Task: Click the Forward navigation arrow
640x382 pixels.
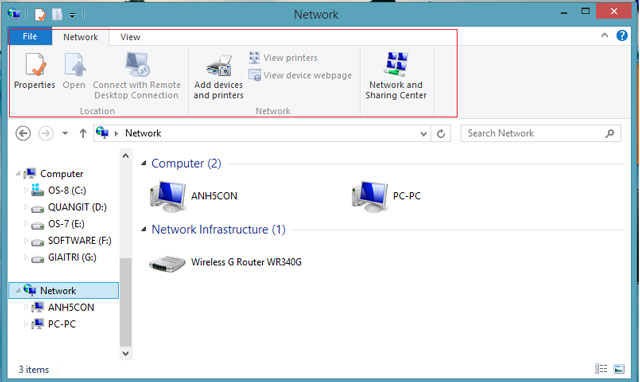Action: tap(46, 133)
